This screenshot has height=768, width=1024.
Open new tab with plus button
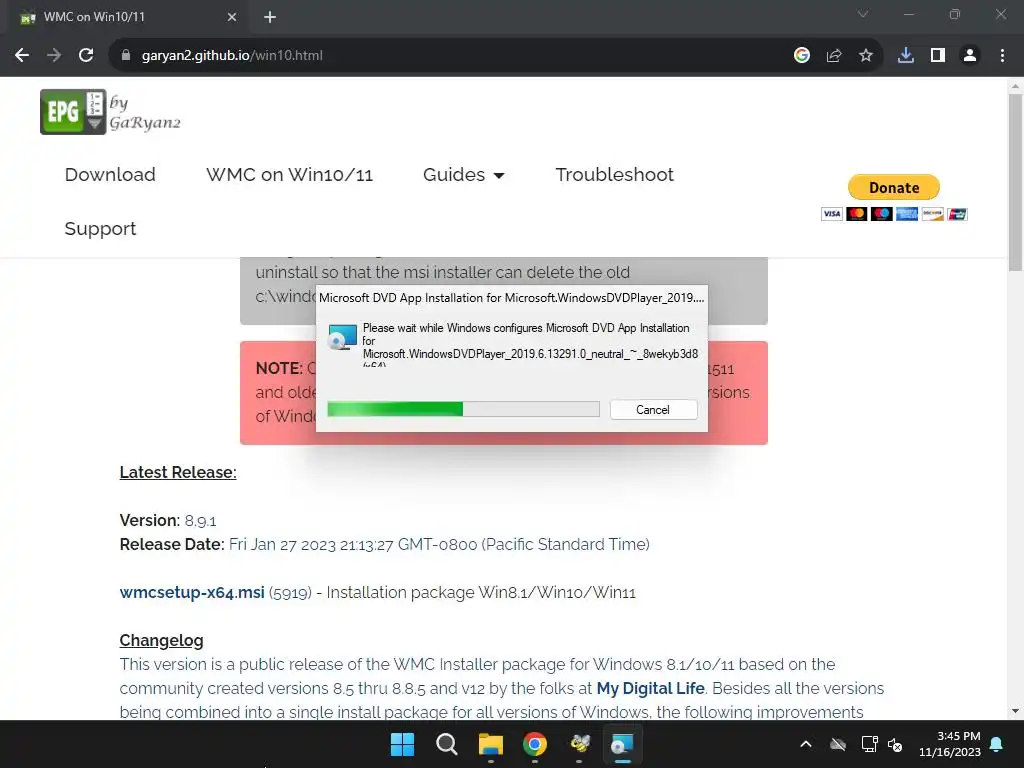(270, 17)
